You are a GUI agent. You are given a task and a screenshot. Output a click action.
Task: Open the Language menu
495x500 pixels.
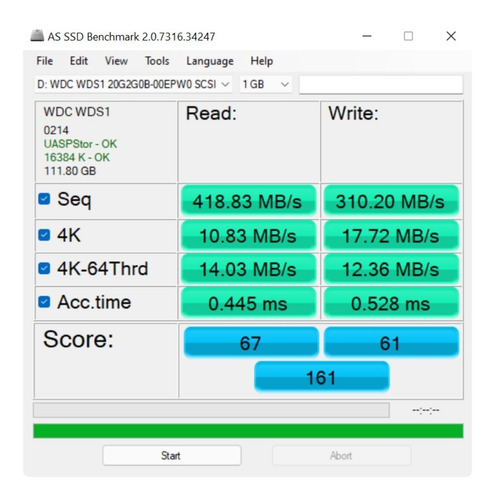coord(210,61)
